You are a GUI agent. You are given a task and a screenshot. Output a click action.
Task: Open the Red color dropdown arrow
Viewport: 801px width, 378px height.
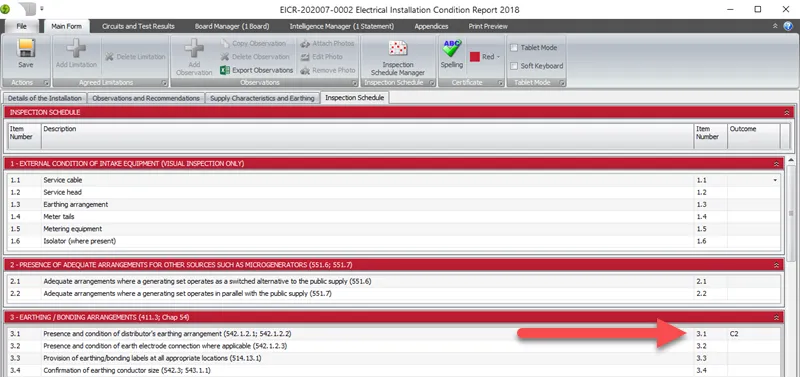tap(499, 57)
